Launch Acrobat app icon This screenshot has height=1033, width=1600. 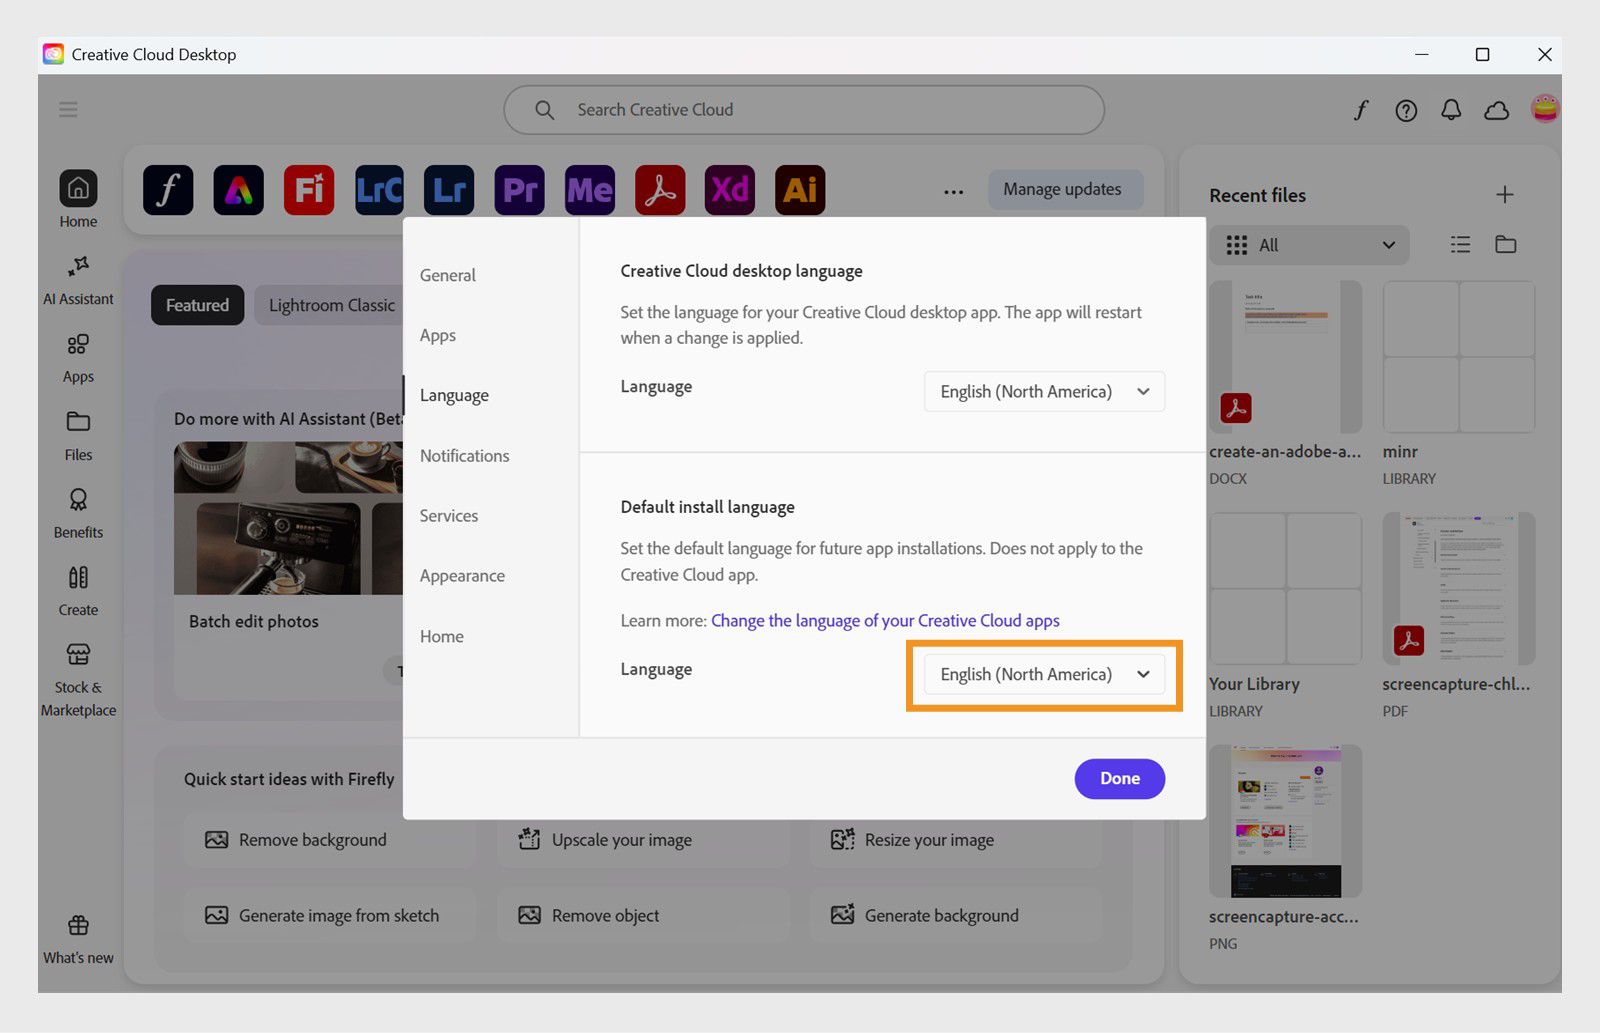coord(660,190)
